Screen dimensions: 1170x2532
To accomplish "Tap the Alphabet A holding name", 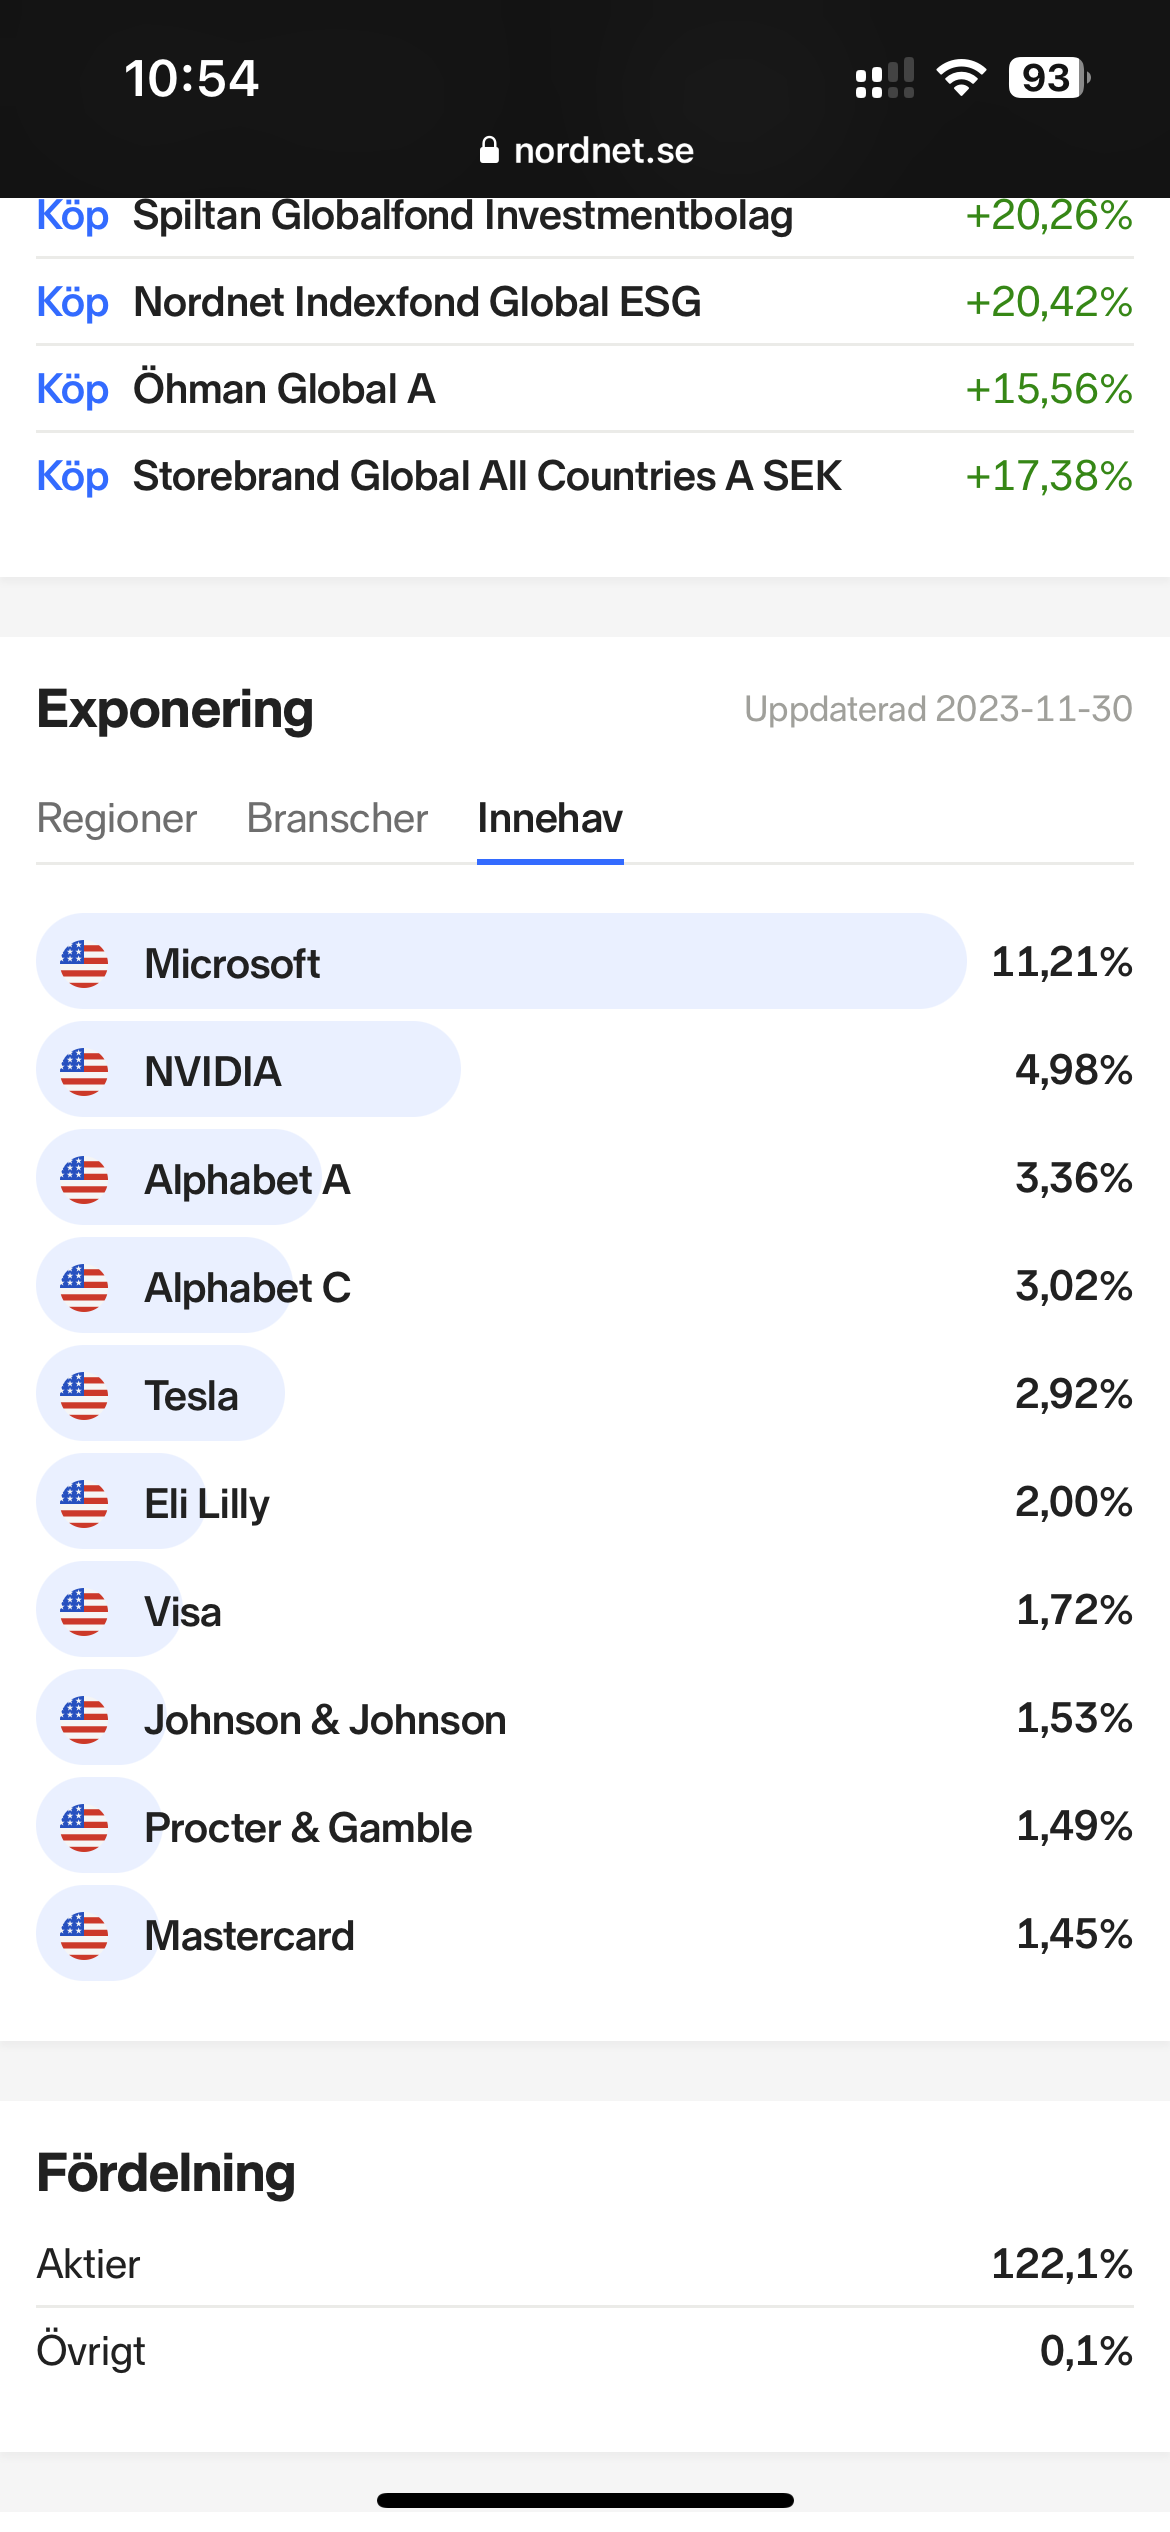I will pos(247,1180).
